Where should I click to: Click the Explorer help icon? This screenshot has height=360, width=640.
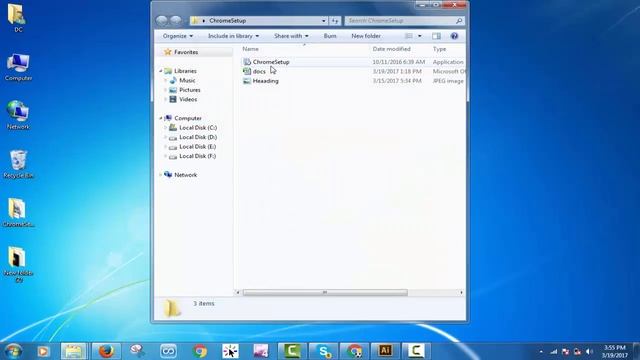[x=454, y=36]
